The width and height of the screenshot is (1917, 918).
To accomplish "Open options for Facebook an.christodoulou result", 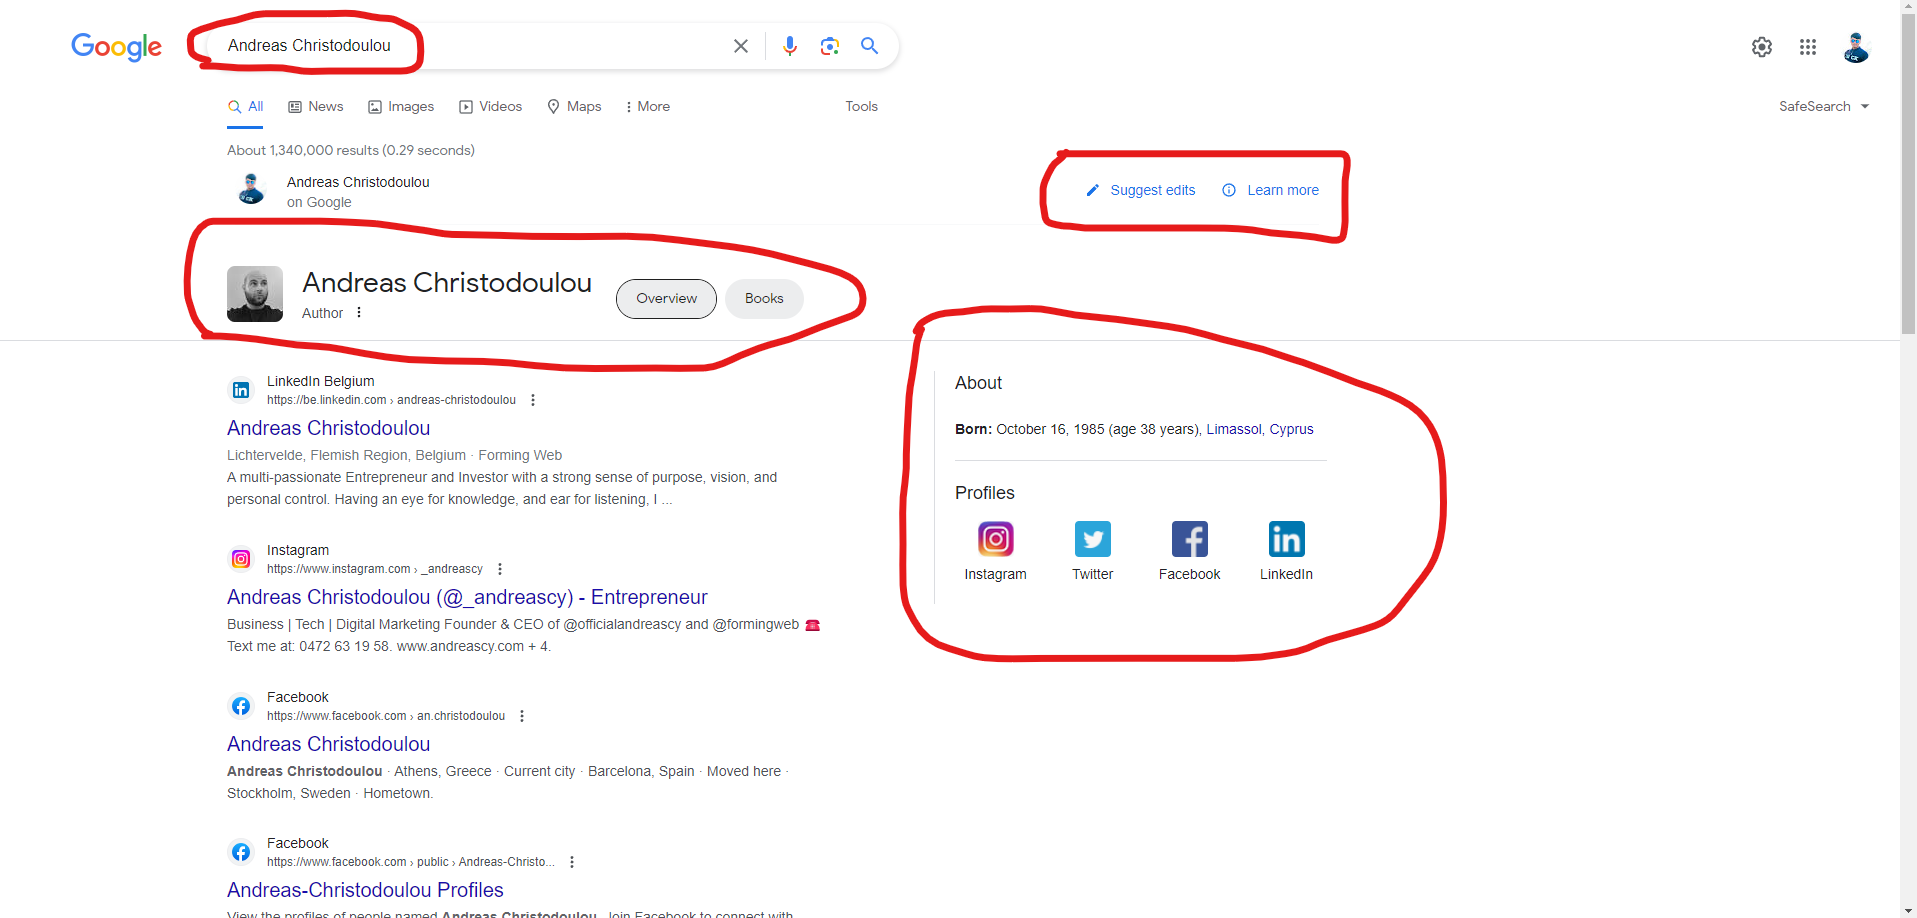I will tap(522, 716).
